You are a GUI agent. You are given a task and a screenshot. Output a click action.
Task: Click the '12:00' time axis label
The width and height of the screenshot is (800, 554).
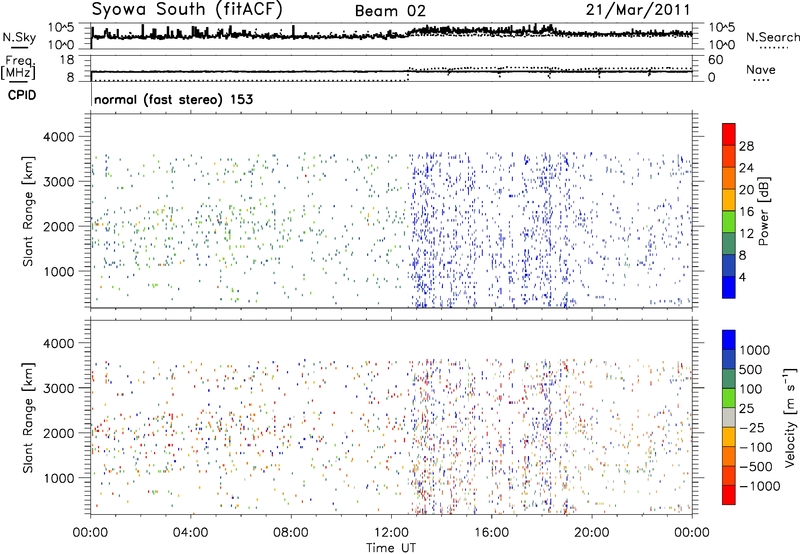391,533
